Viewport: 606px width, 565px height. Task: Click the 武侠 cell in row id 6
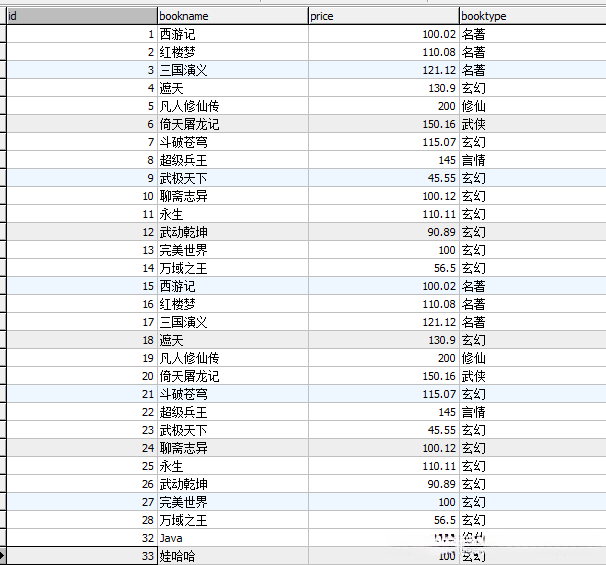tap(533, 124)
